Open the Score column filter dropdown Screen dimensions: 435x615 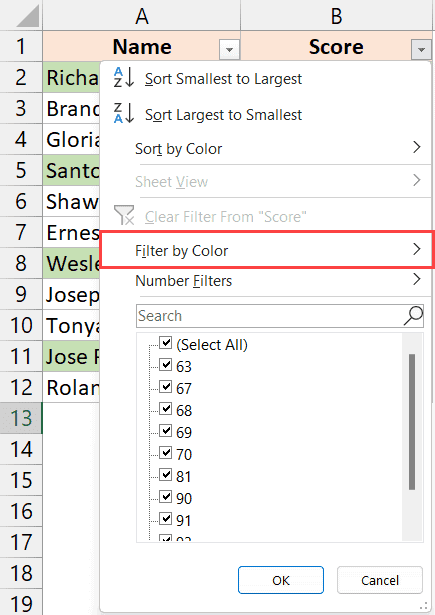pos(422,50)
